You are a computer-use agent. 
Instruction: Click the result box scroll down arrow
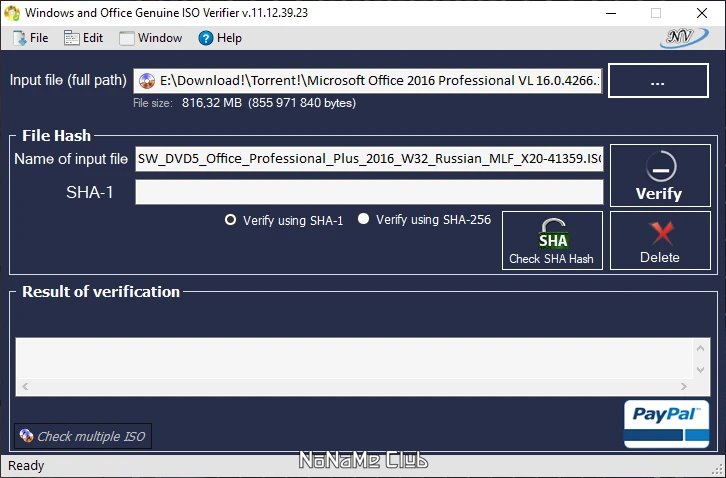coord(700,370)
